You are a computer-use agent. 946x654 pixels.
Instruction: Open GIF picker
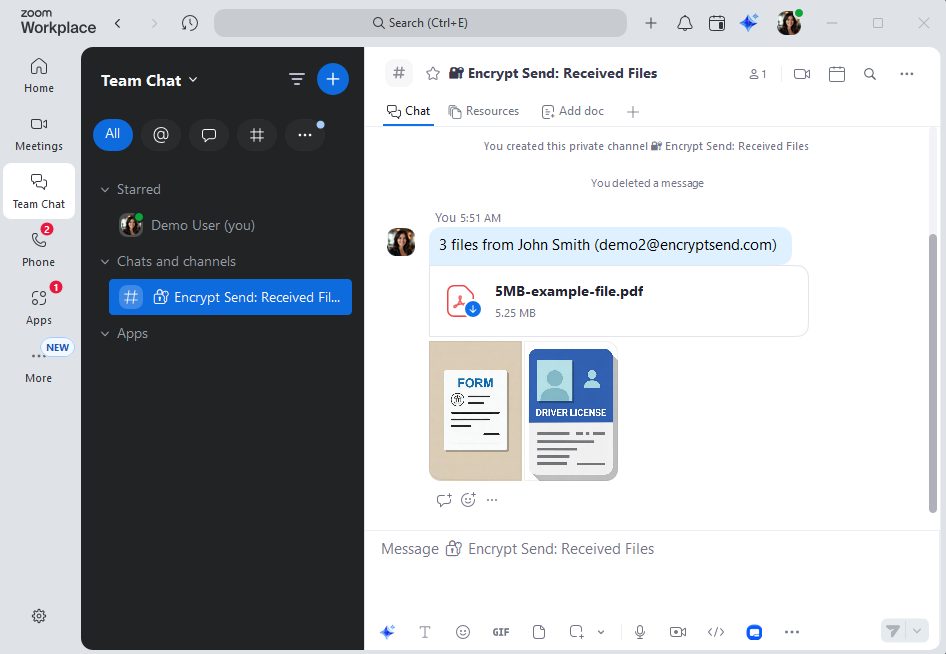[501, 632]
